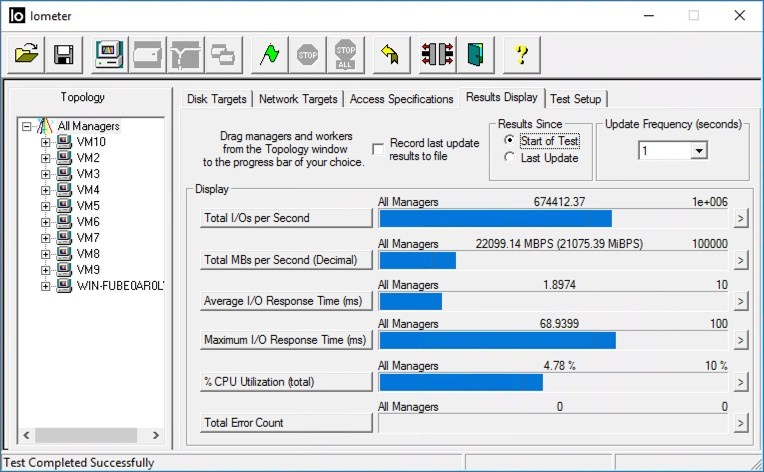
Task: Click topology scrollbar left arrow
Action: tap(26, 435)
